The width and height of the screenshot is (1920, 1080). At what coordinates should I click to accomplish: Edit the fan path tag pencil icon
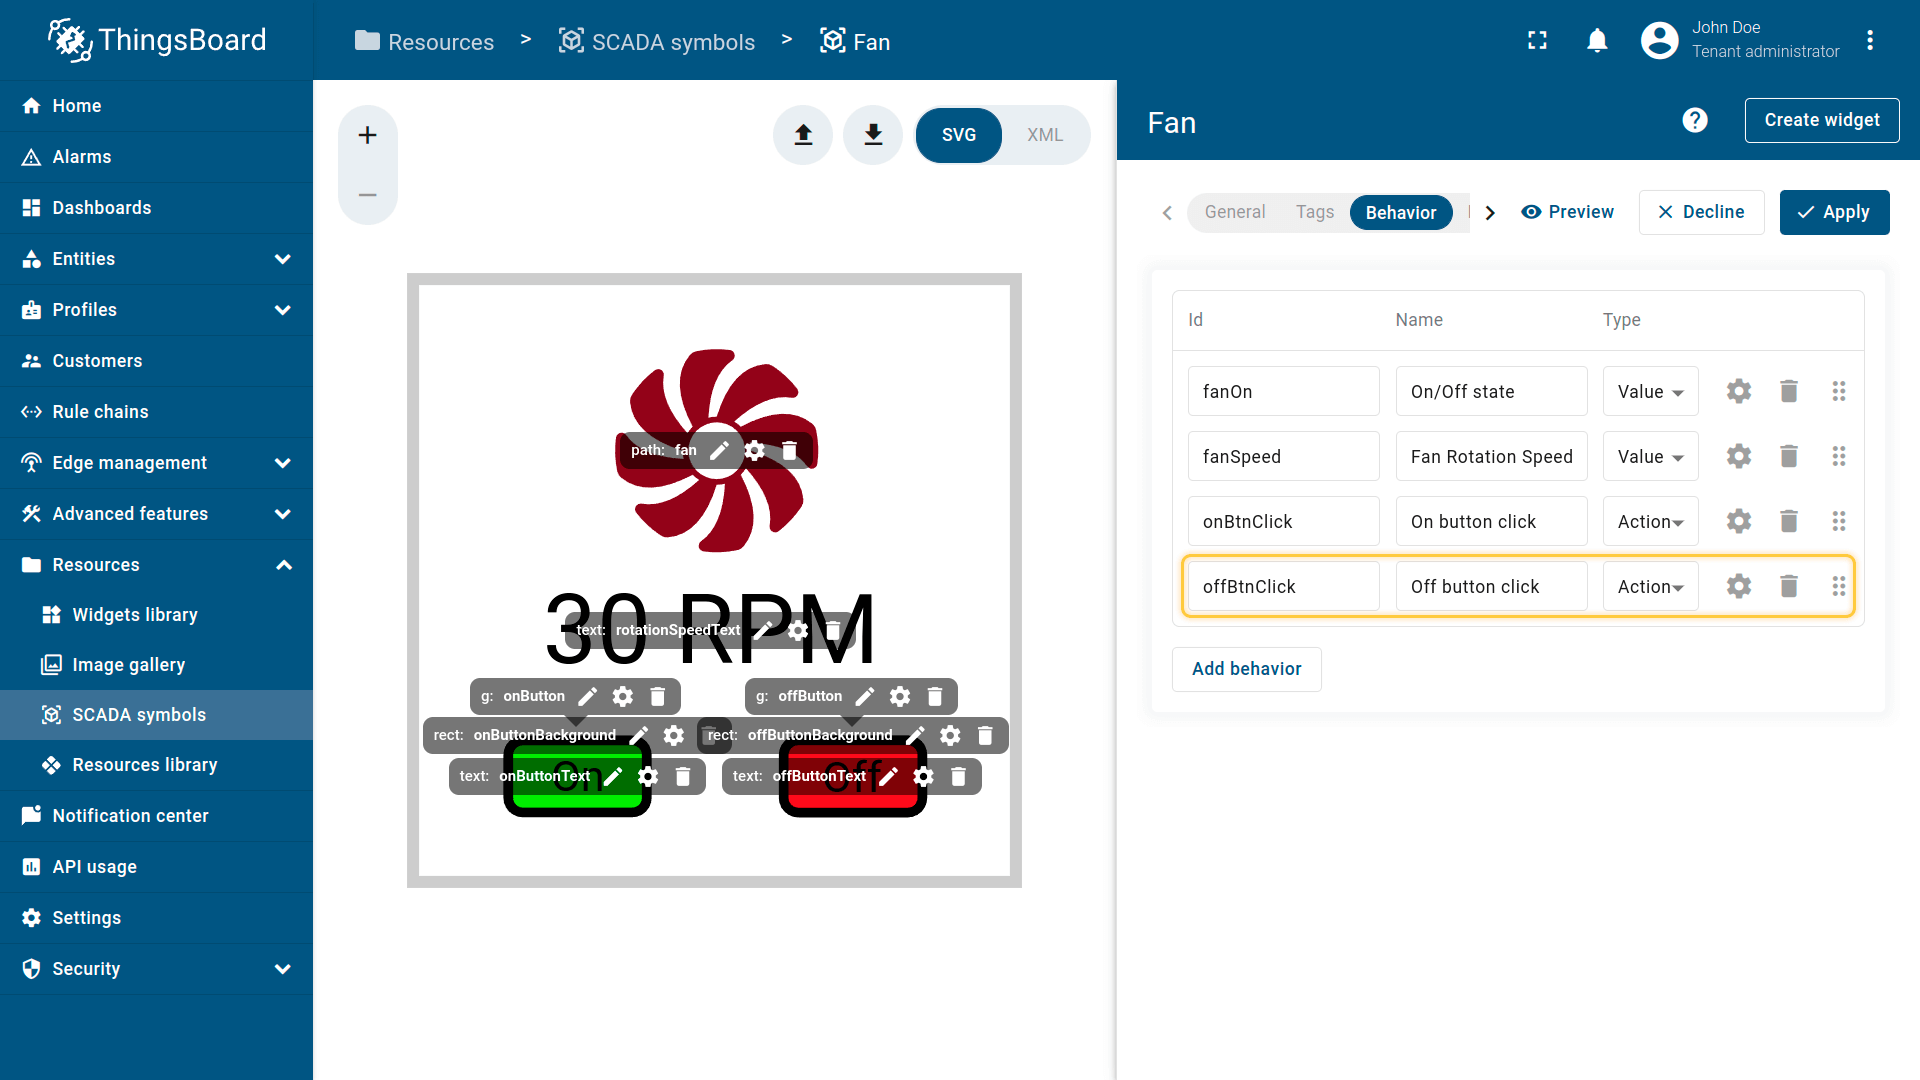pos(719,450)
